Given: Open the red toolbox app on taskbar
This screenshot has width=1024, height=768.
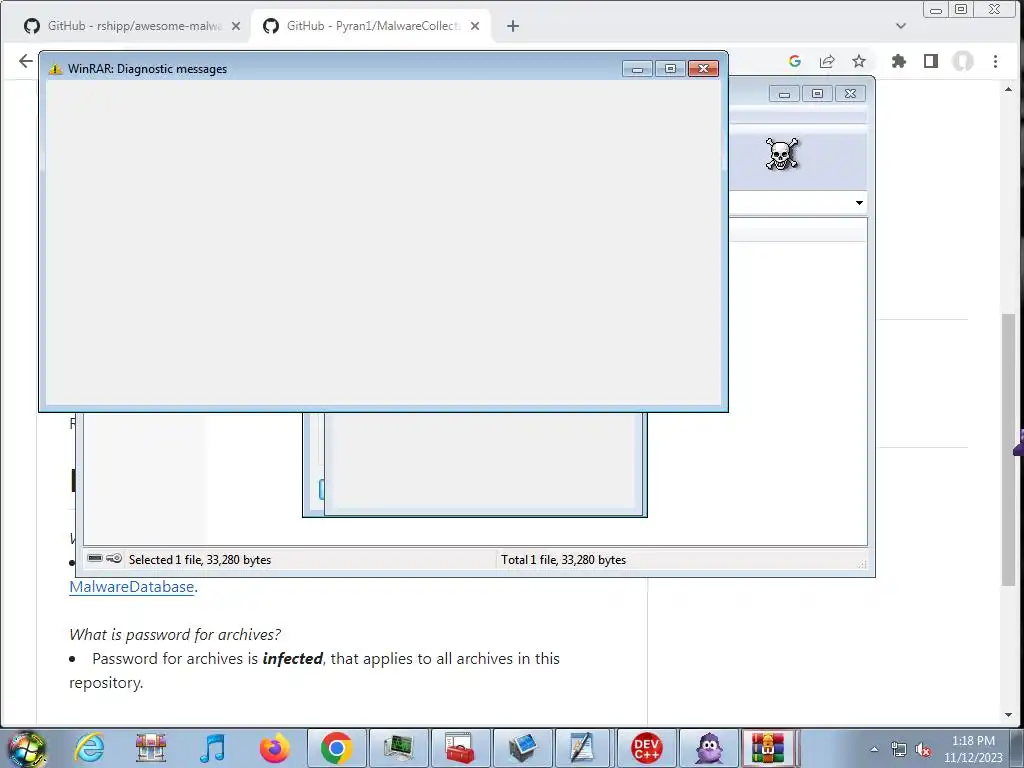Looking at the screenshot, I should point(460,748).
